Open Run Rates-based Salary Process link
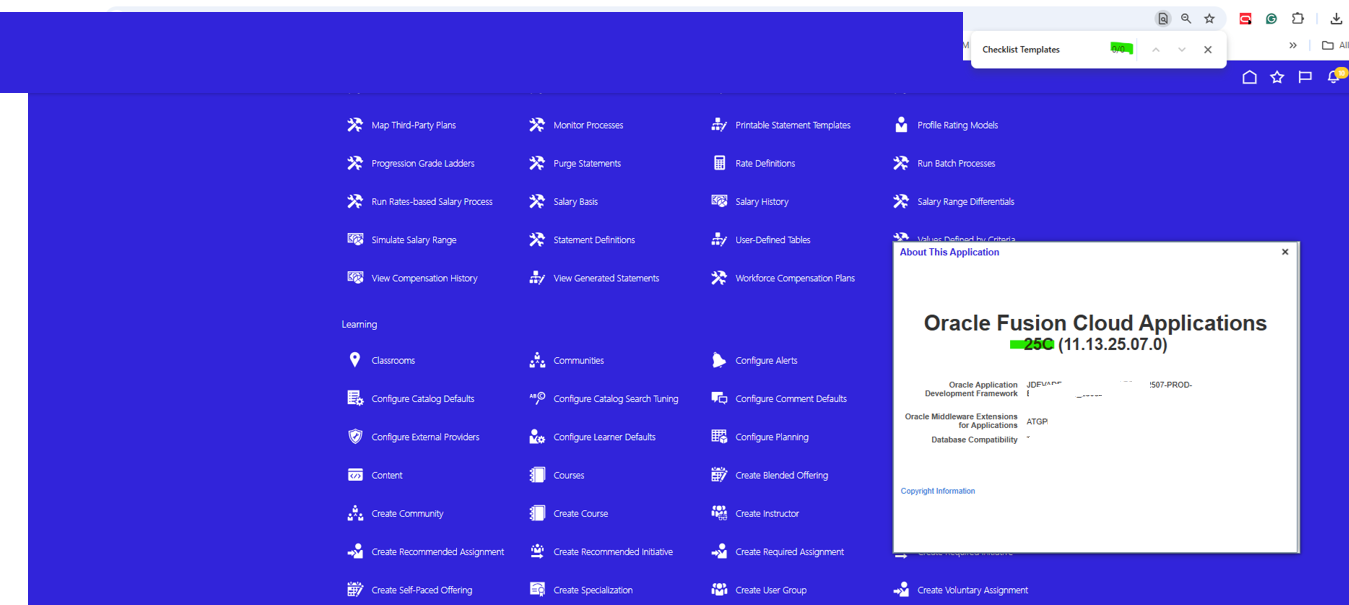1349x605 pixels. pyautogui.click(x=432, y=202)
